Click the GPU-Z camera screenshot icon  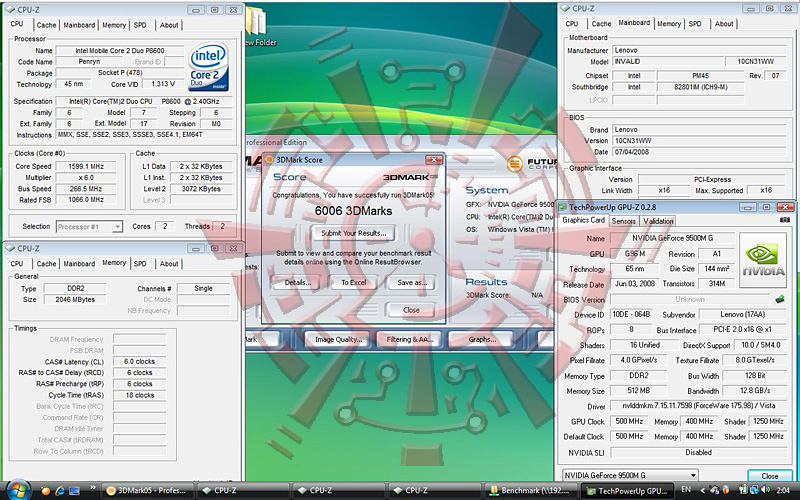(x=785, y=220)
